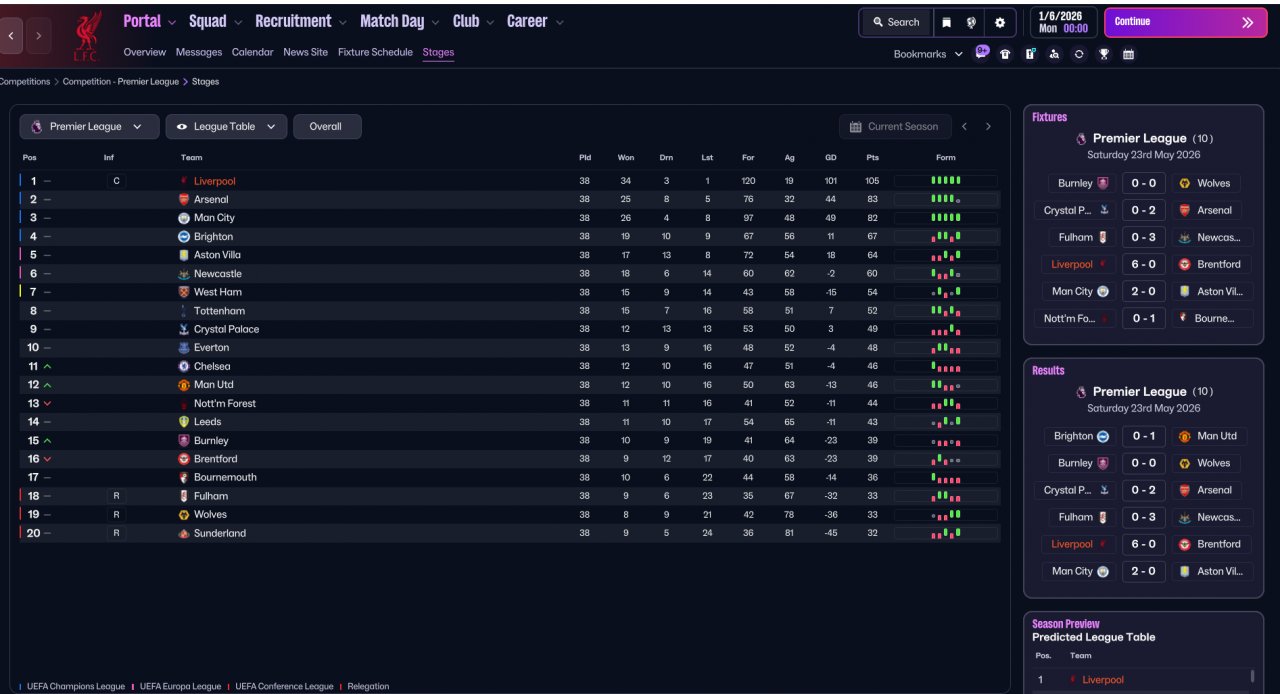1280x694 pixels.
Task: Click the Brighton badge in league table
Action: point(183,237)
